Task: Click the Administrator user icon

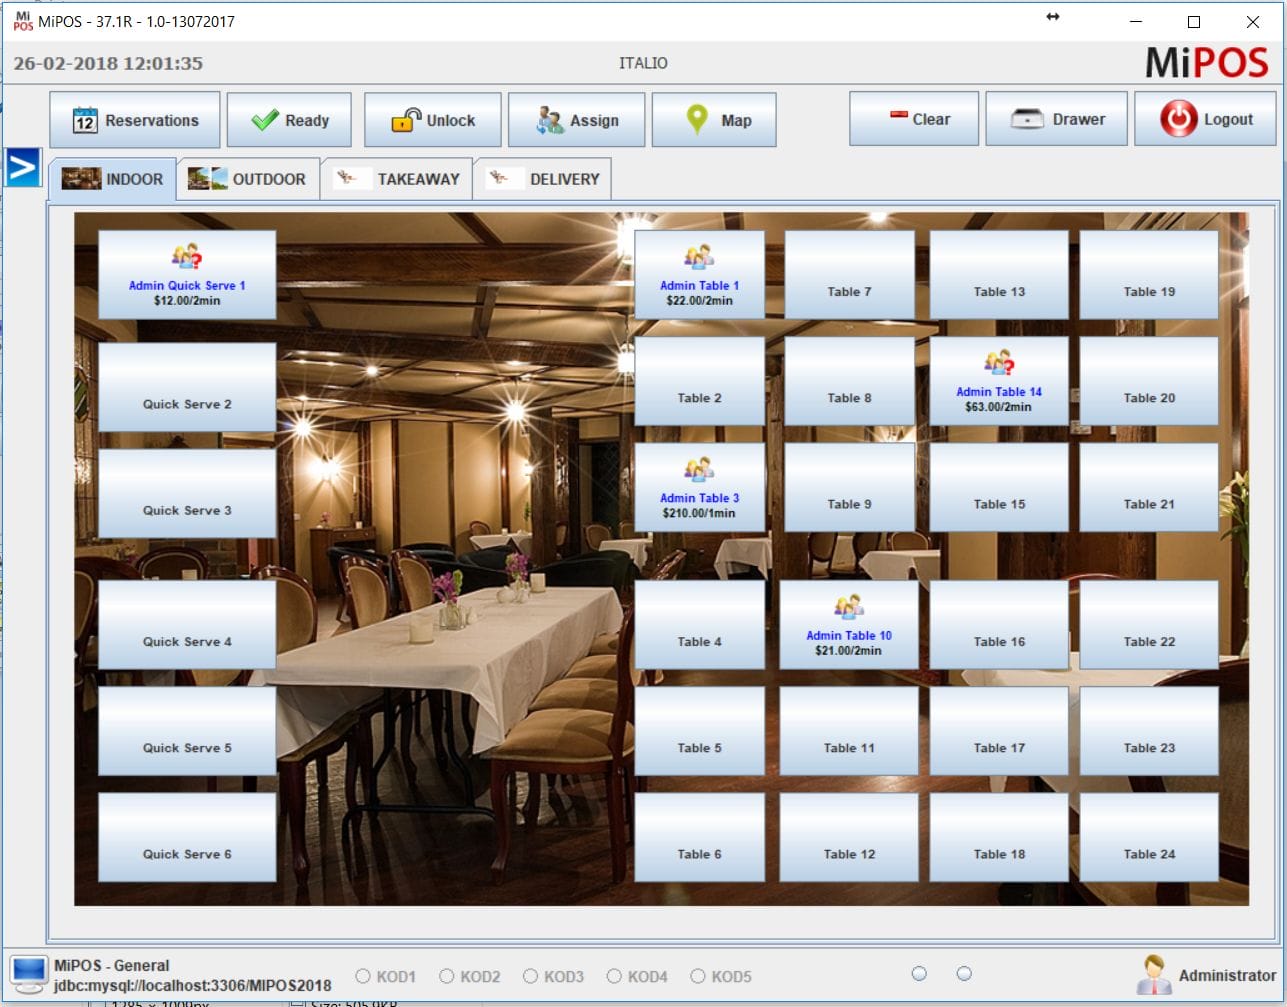Action: (x=1154, y=974)
